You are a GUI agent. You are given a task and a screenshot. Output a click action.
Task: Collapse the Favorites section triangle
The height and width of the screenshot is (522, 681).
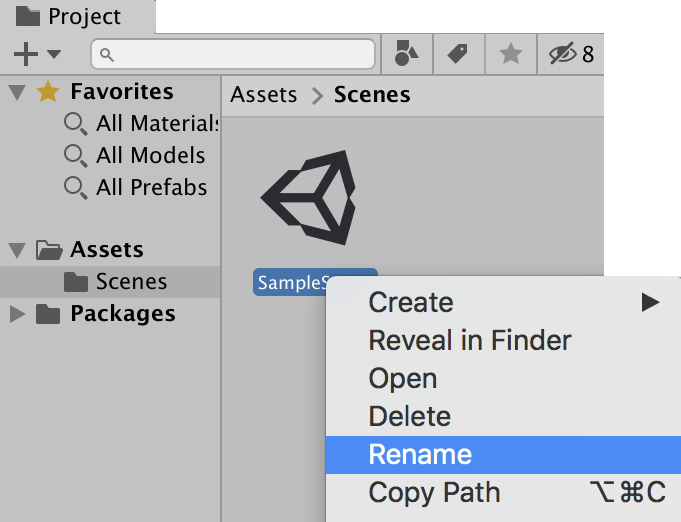[17, 93]
